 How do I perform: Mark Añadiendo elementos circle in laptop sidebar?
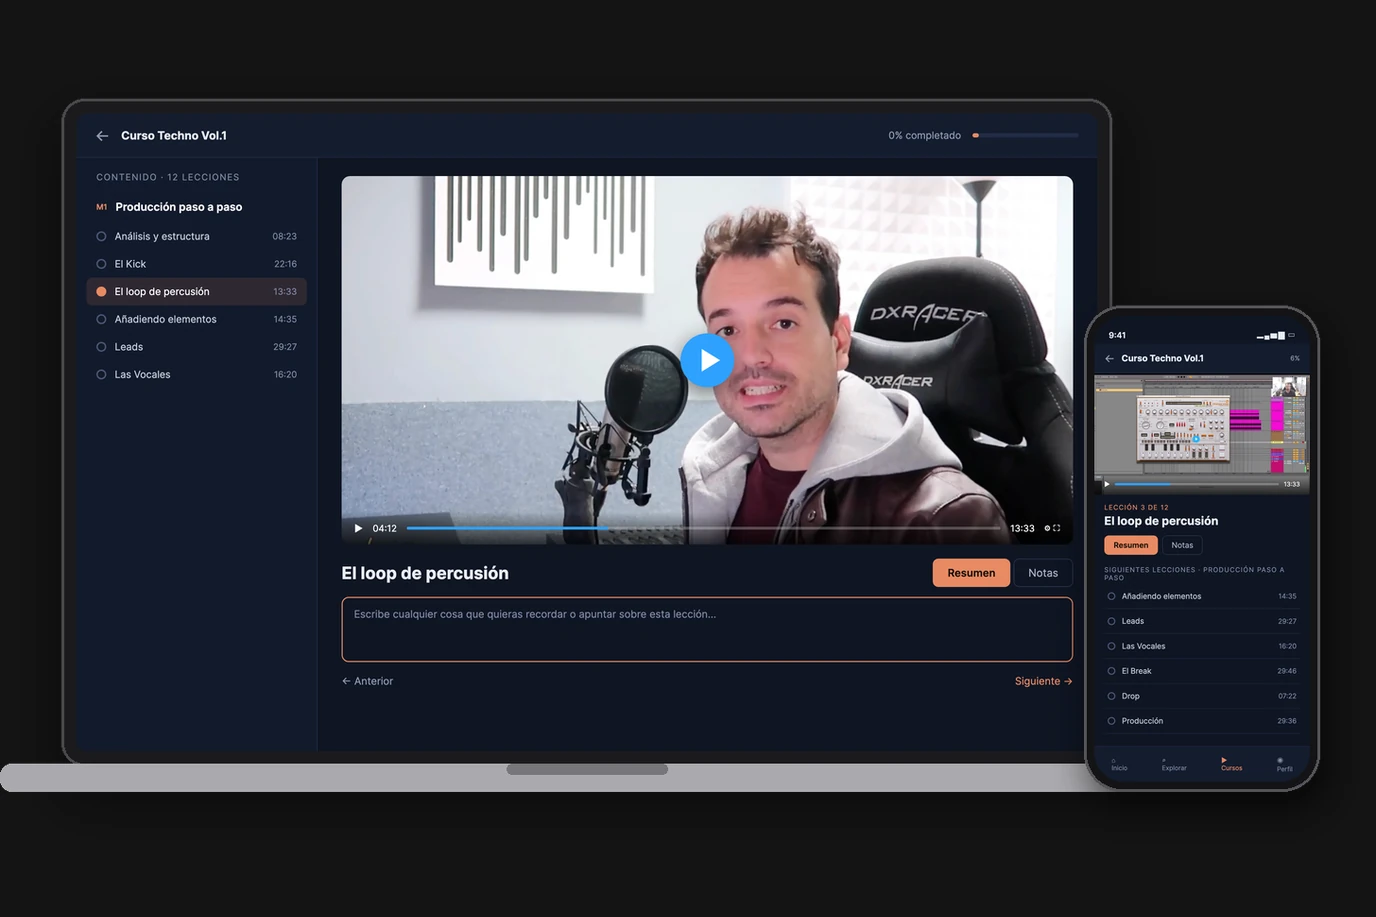point(101,319)
